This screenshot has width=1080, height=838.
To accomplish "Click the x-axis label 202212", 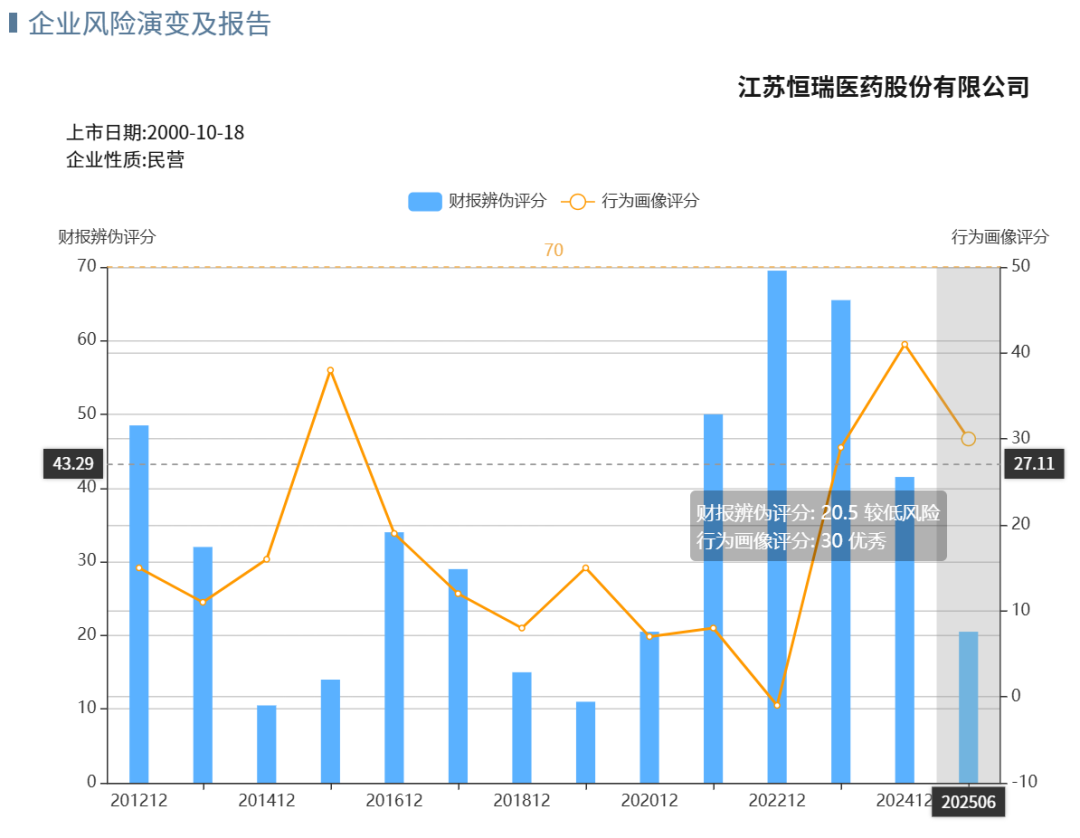I will pos(777,801).
